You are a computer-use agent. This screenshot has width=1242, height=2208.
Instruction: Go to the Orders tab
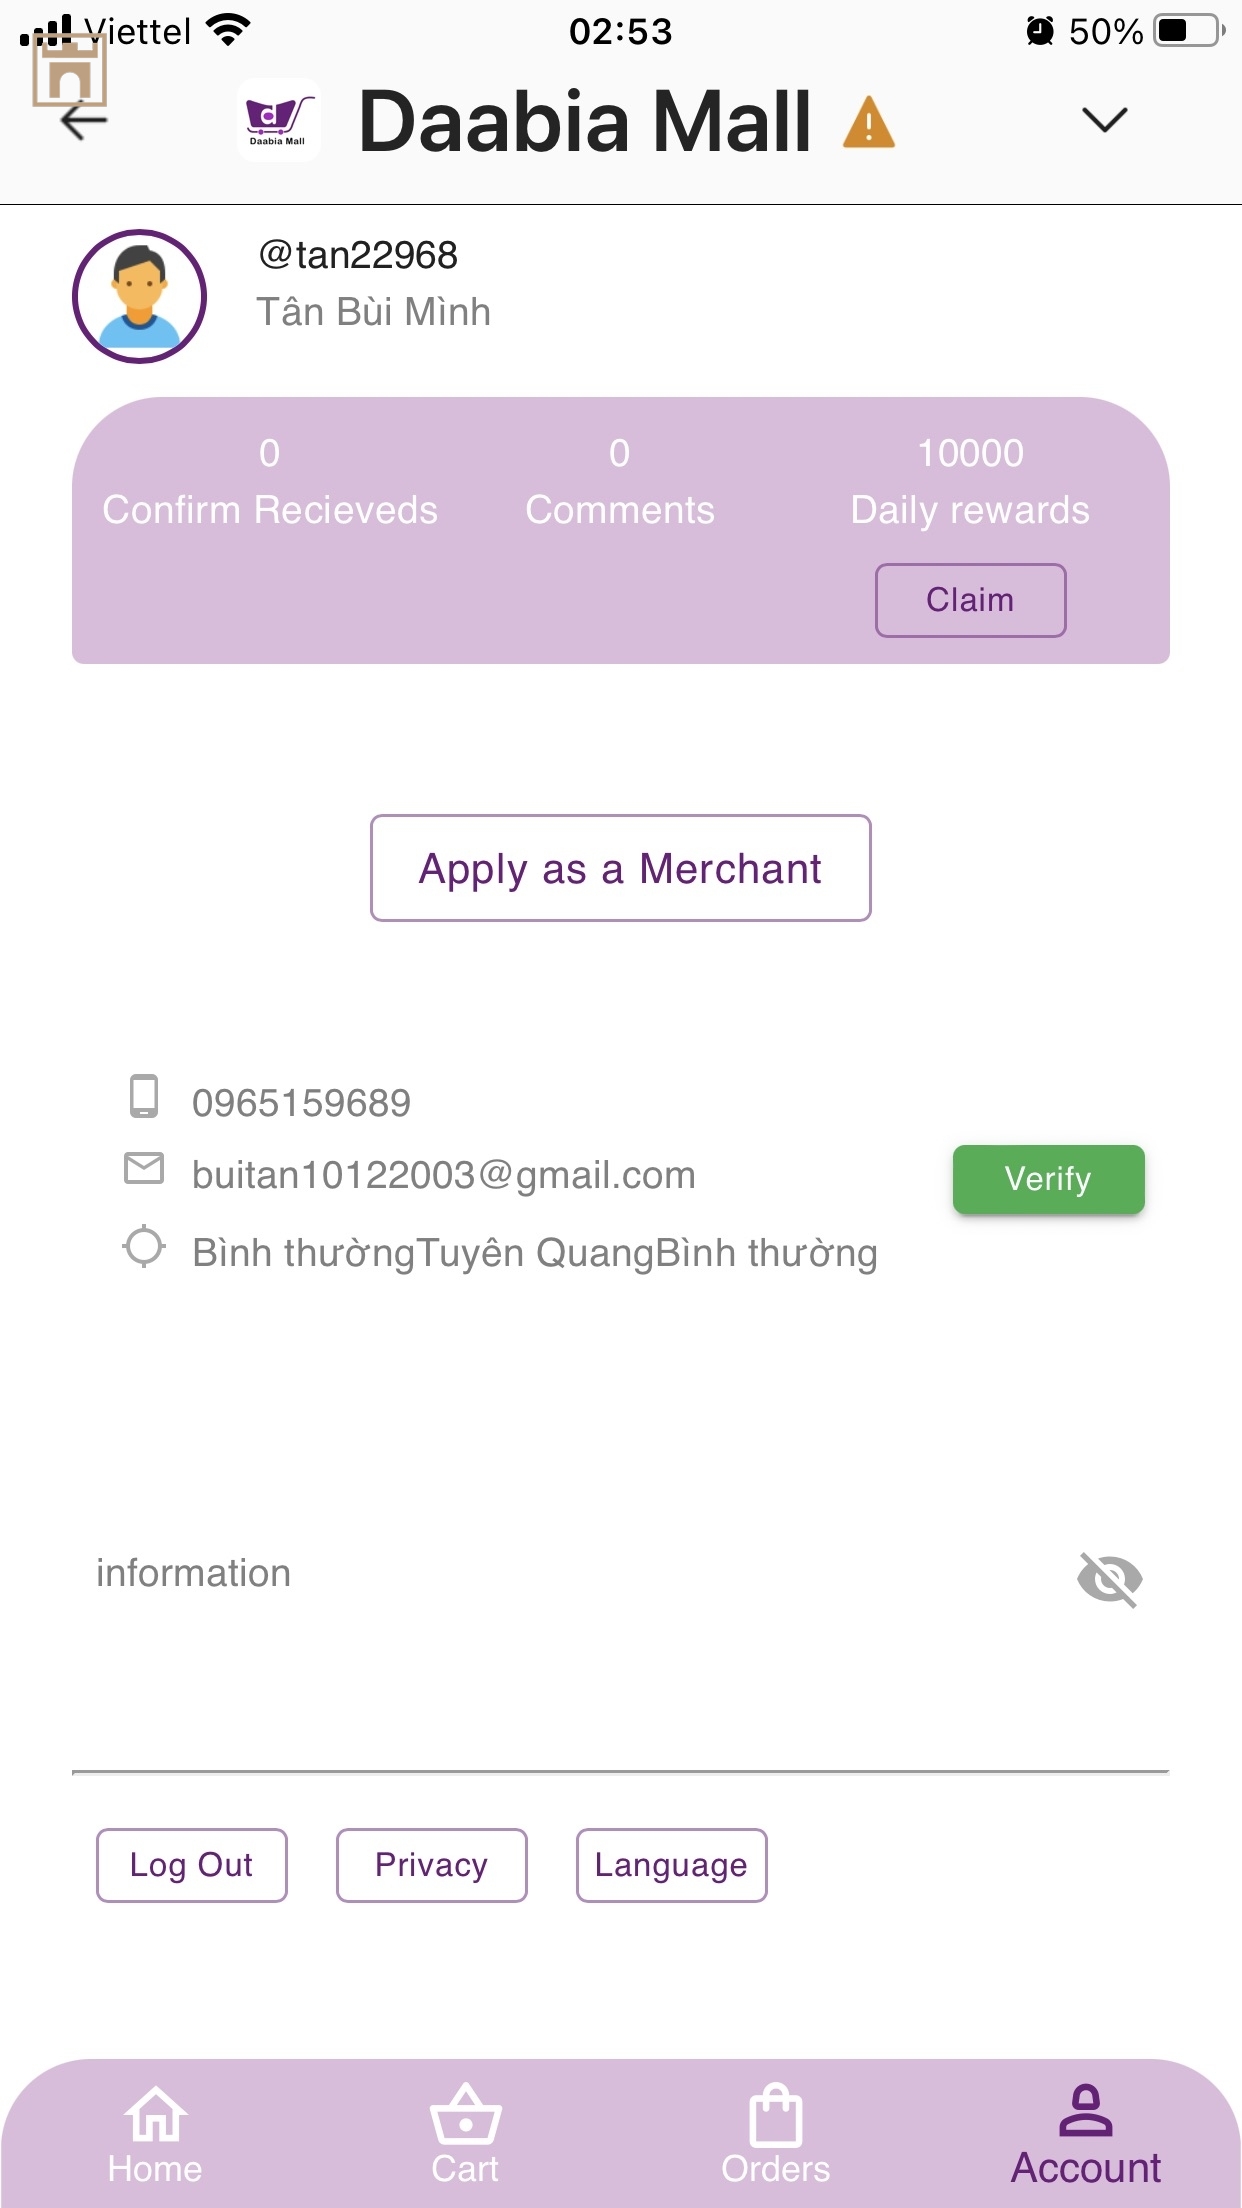pyautogui.click(x=776, y=2135)
